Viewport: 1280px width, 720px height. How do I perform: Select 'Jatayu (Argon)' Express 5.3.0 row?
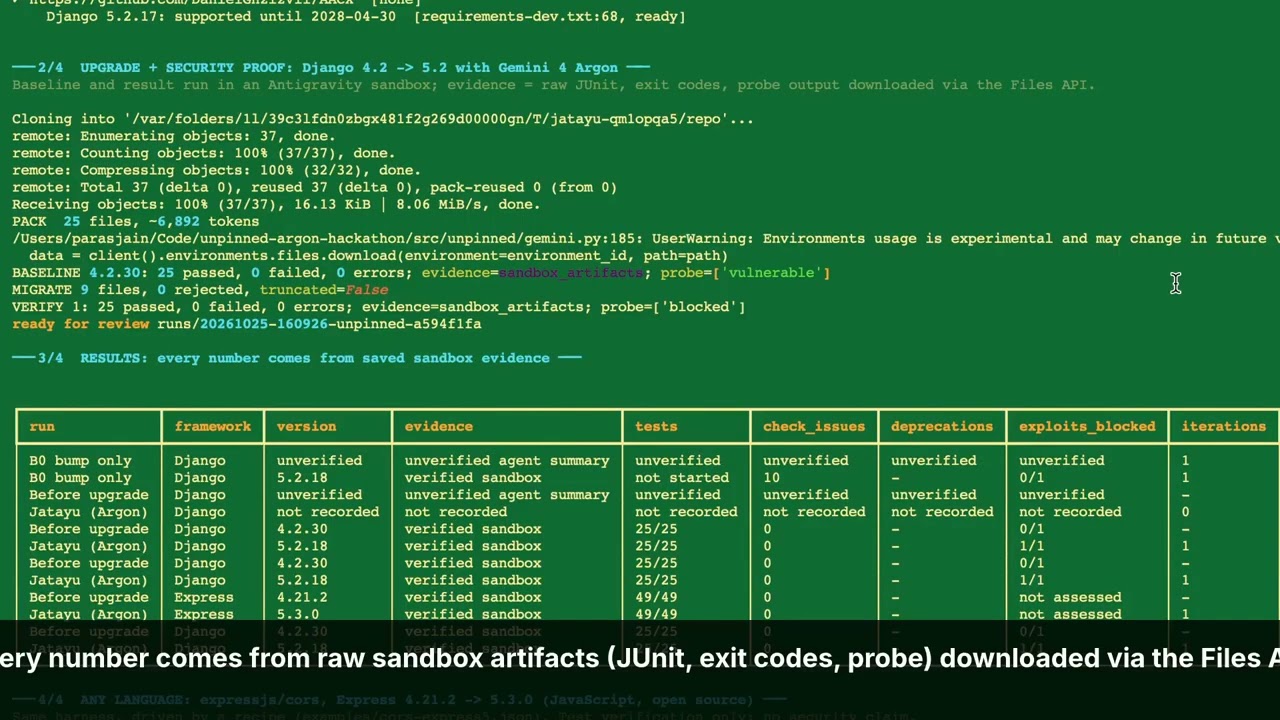click(647, 614)
